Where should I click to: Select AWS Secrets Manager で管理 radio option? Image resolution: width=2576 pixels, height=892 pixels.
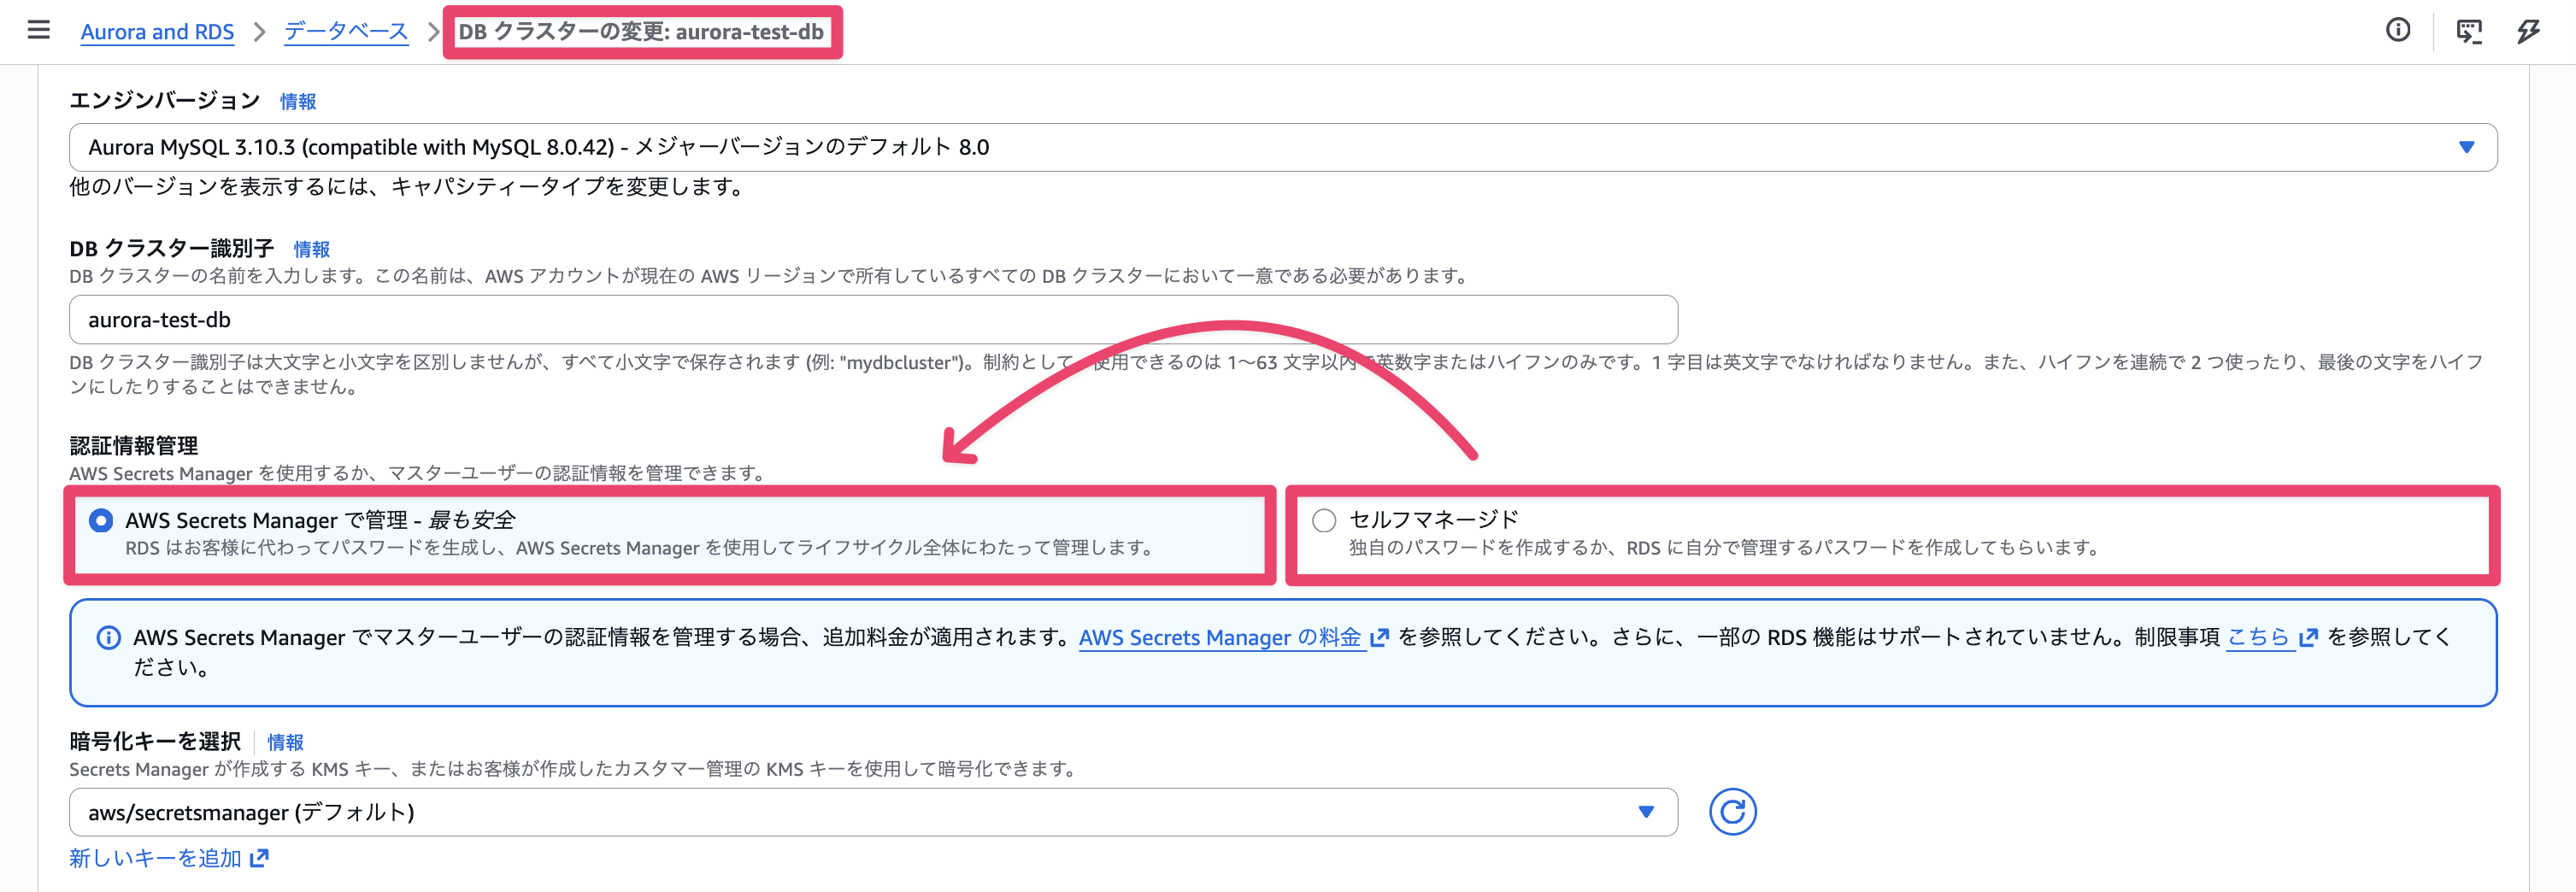tap(100, 520)
